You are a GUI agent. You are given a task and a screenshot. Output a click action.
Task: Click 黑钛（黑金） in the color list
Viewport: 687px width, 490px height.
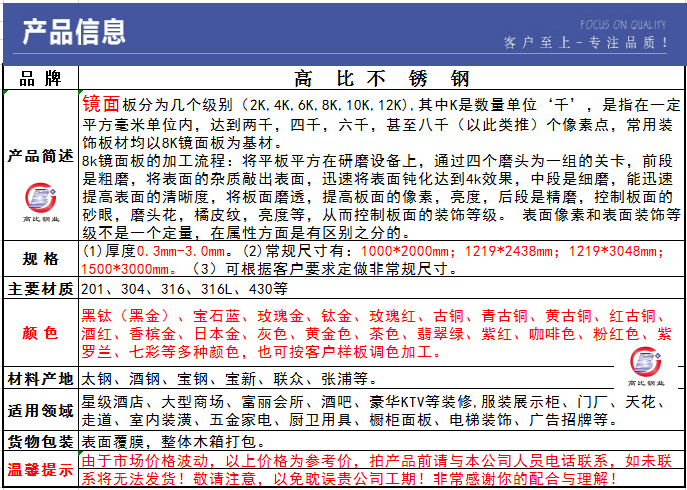pyautogui.click(x=126, y=316)
